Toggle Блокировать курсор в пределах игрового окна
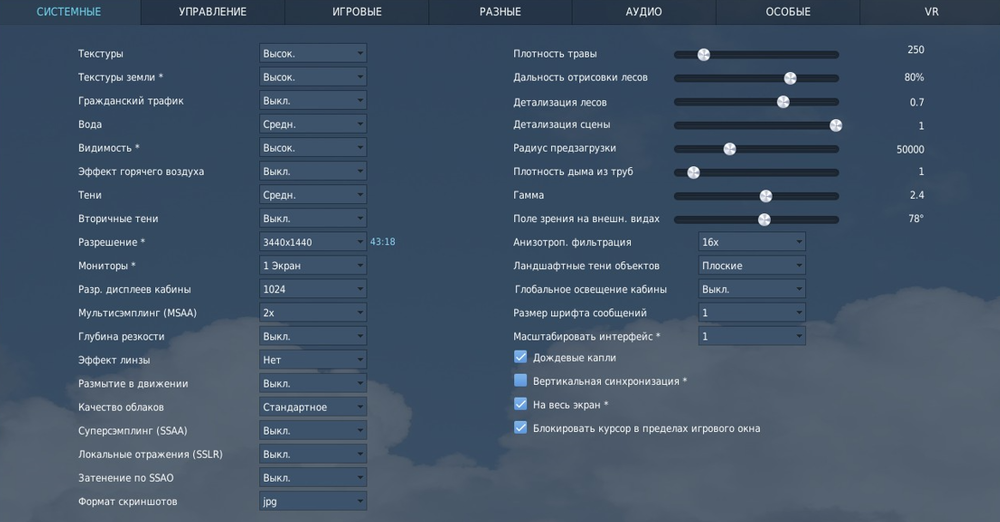The image size is (1000, 522). 520,428
